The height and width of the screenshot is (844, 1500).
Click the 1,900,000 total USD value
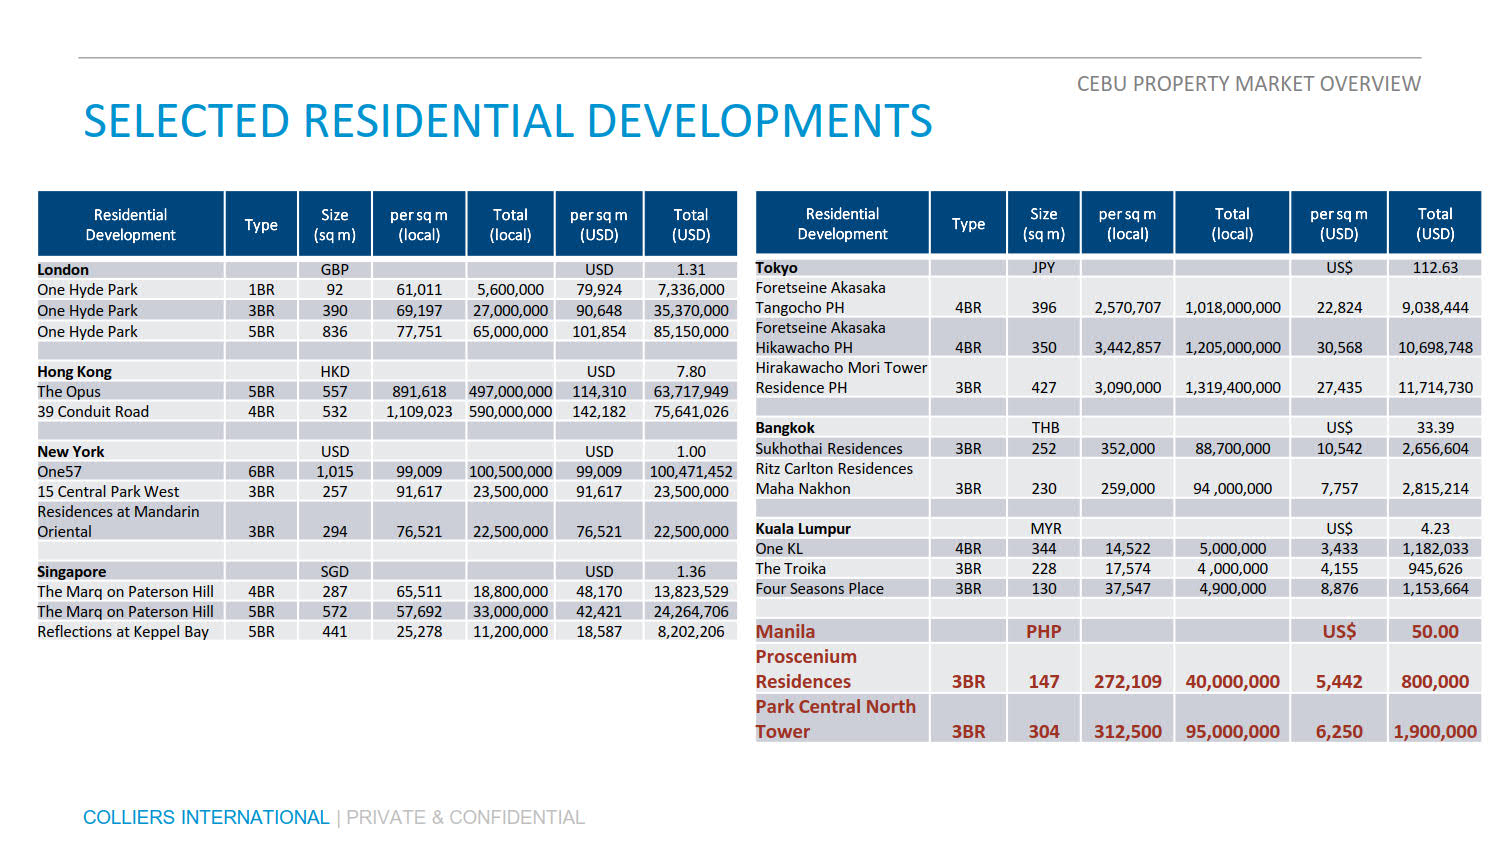coord(1434,732)
